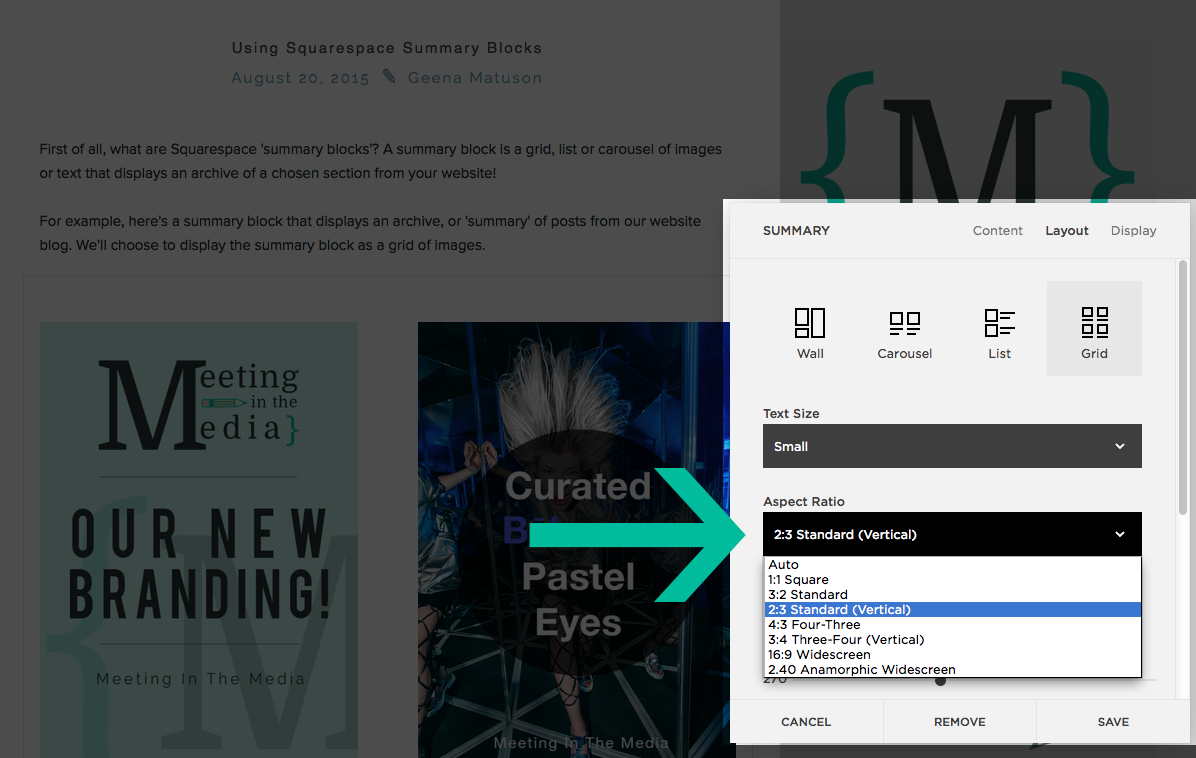This screenshot has width=1196, height=758.
Task: Open the Aspect Ratio dropdown
Action: tap(952, 534)
